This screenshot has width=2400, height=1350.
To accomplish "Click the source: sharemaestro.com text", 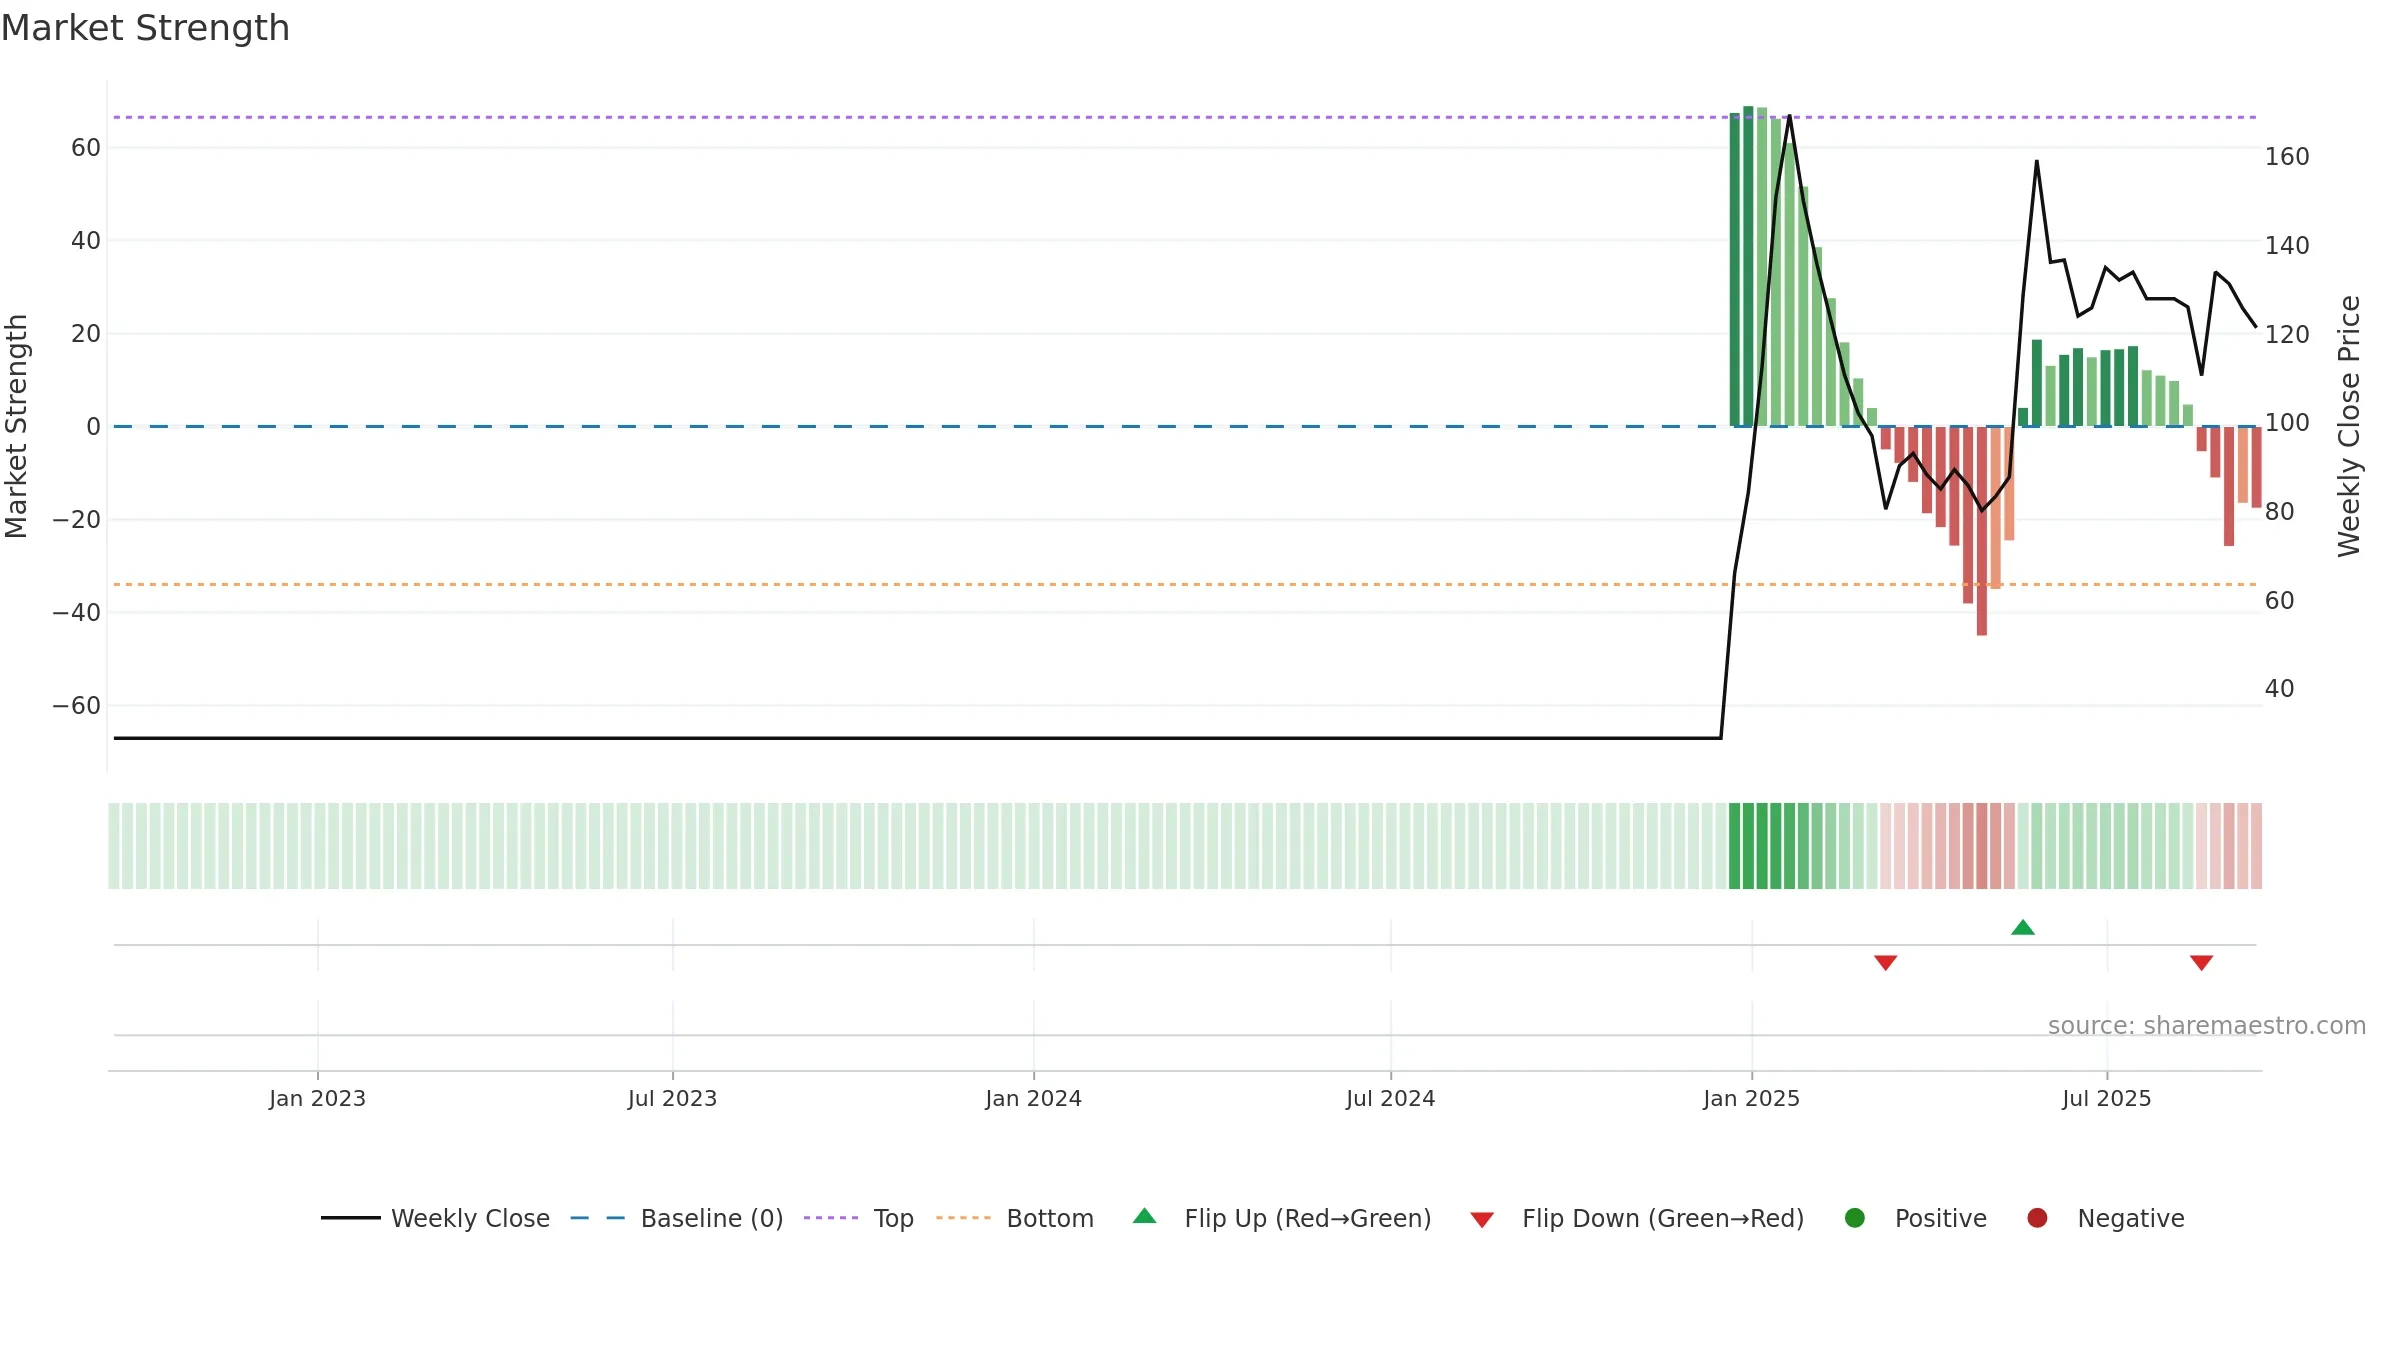I will [x=2207, y=1025].
